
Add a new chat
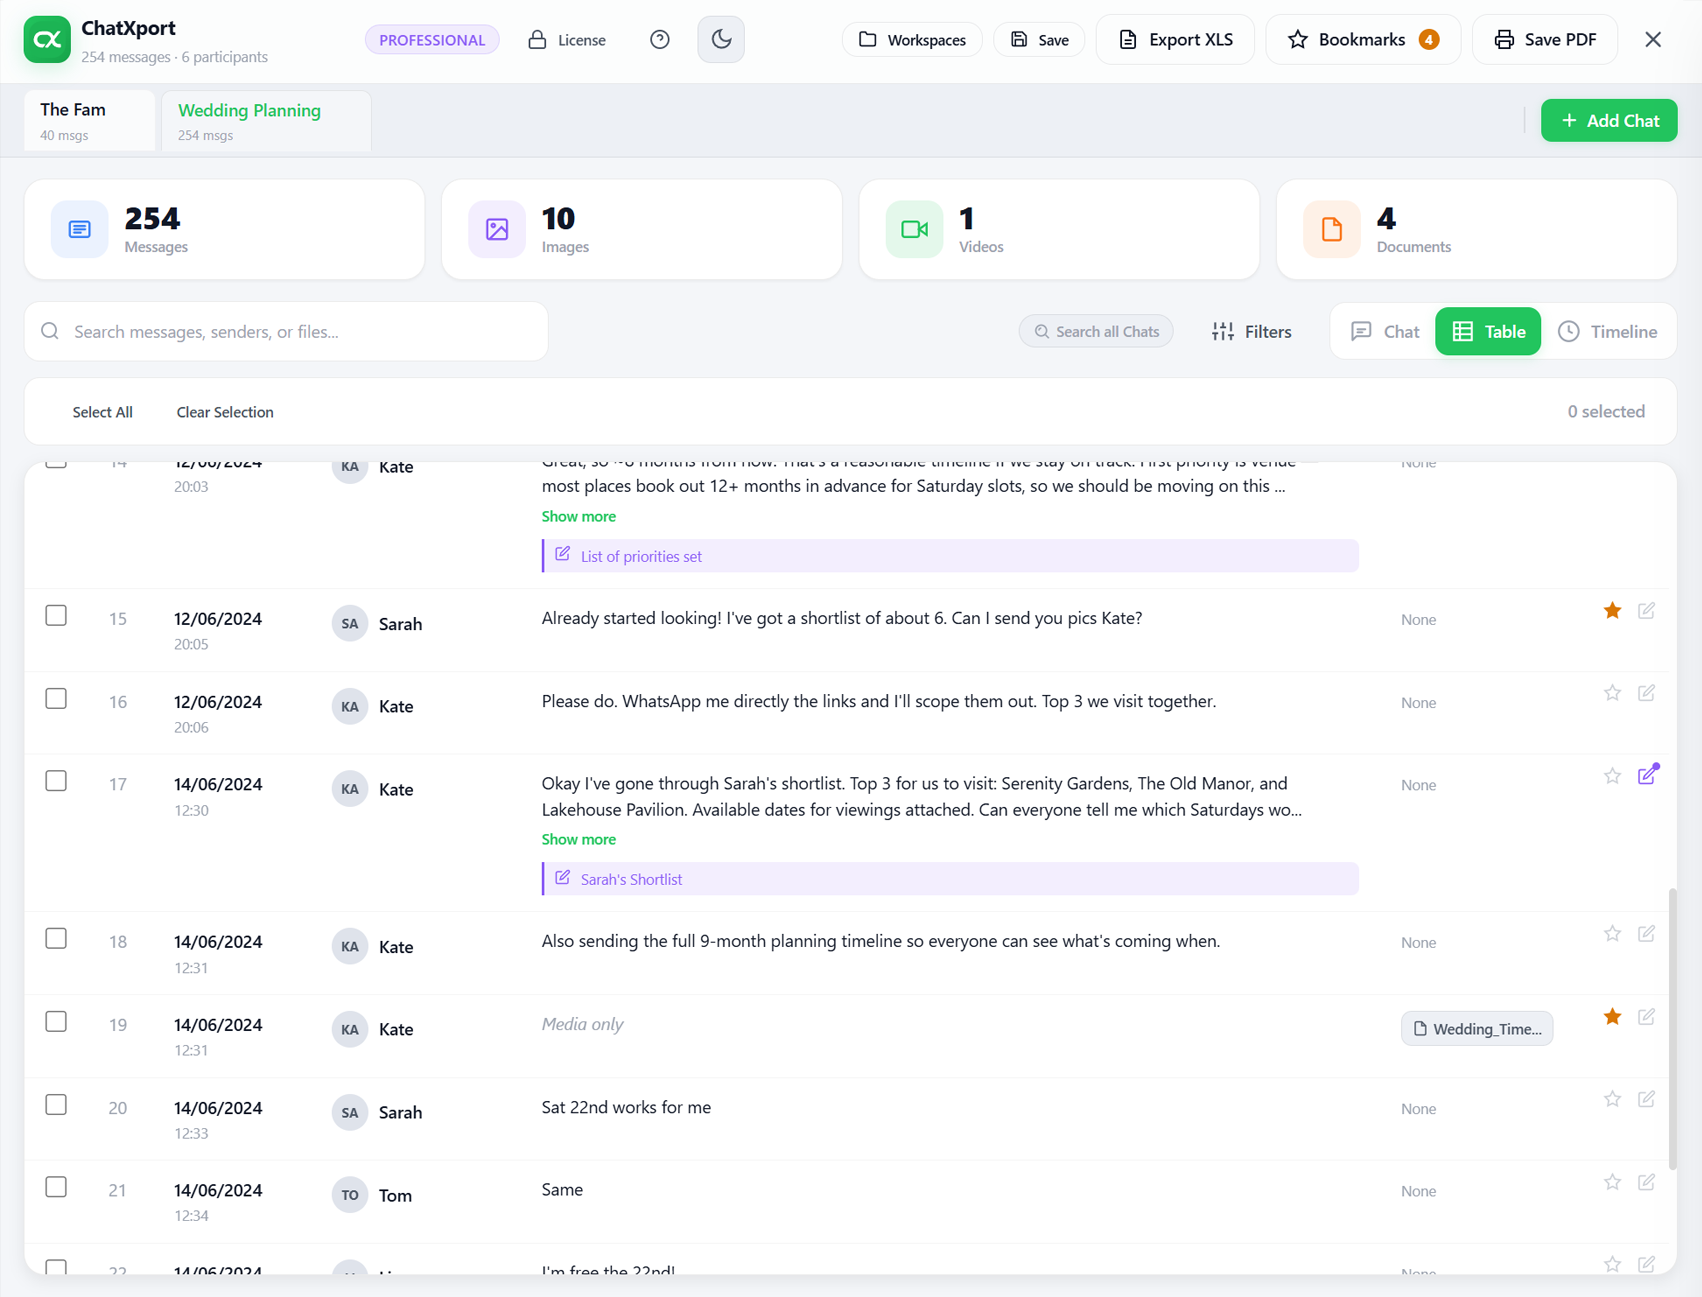1609,121
